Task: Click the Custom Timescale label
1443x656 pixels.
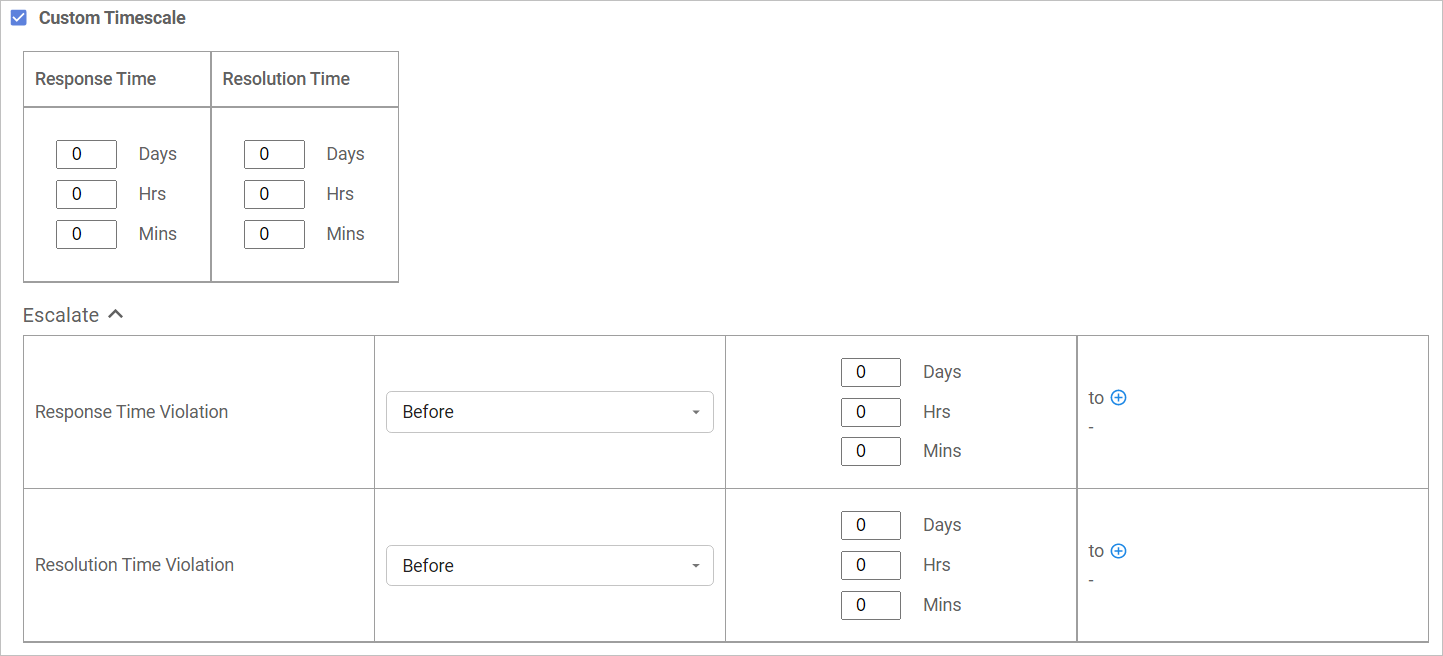Action: (x=112, y=18)
